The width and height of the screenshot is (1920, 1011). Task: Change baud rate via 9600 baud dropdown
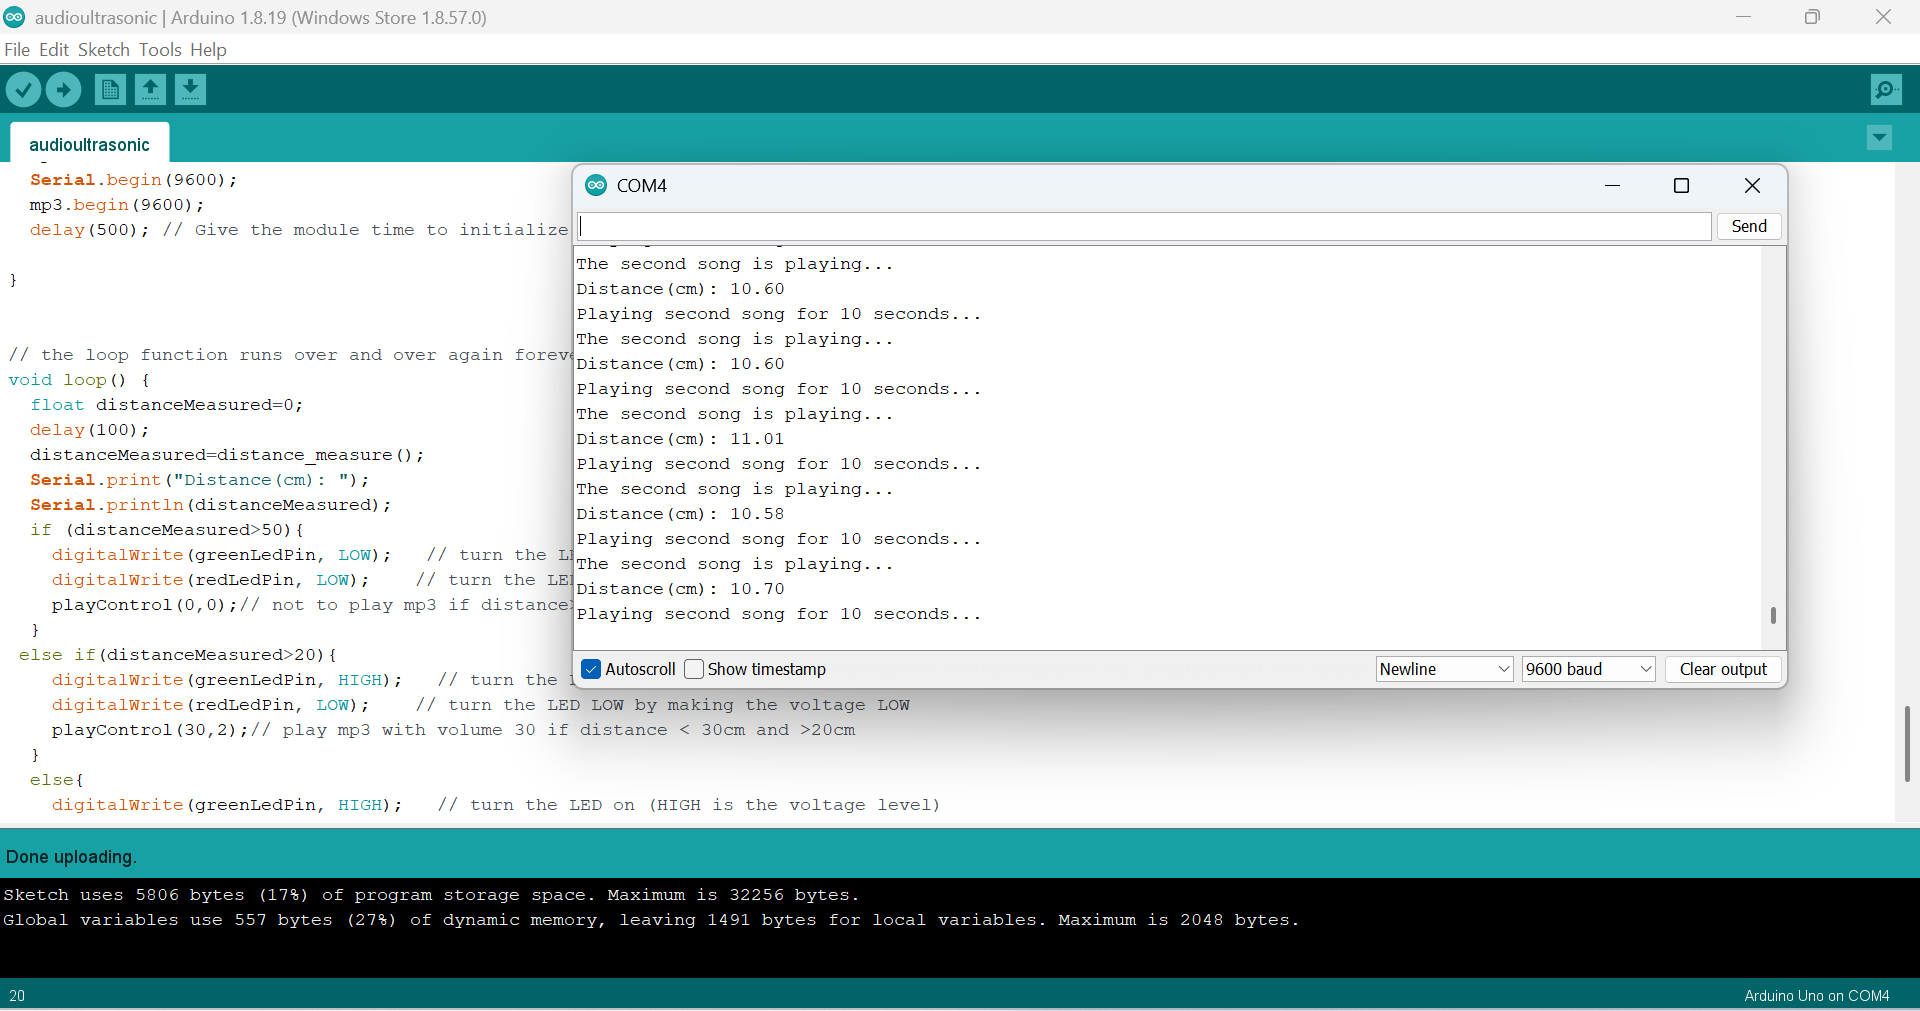click(1588, 669)
